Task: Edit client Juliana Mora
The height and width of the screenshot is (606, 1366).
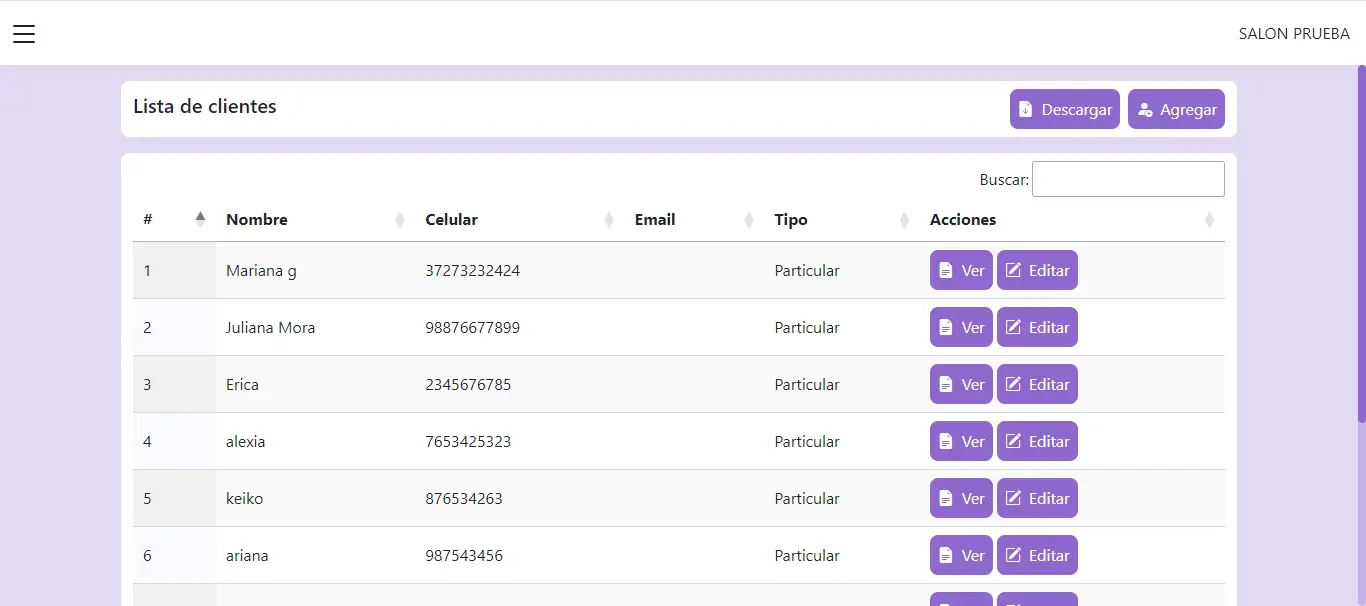Action: point(1037,327)
